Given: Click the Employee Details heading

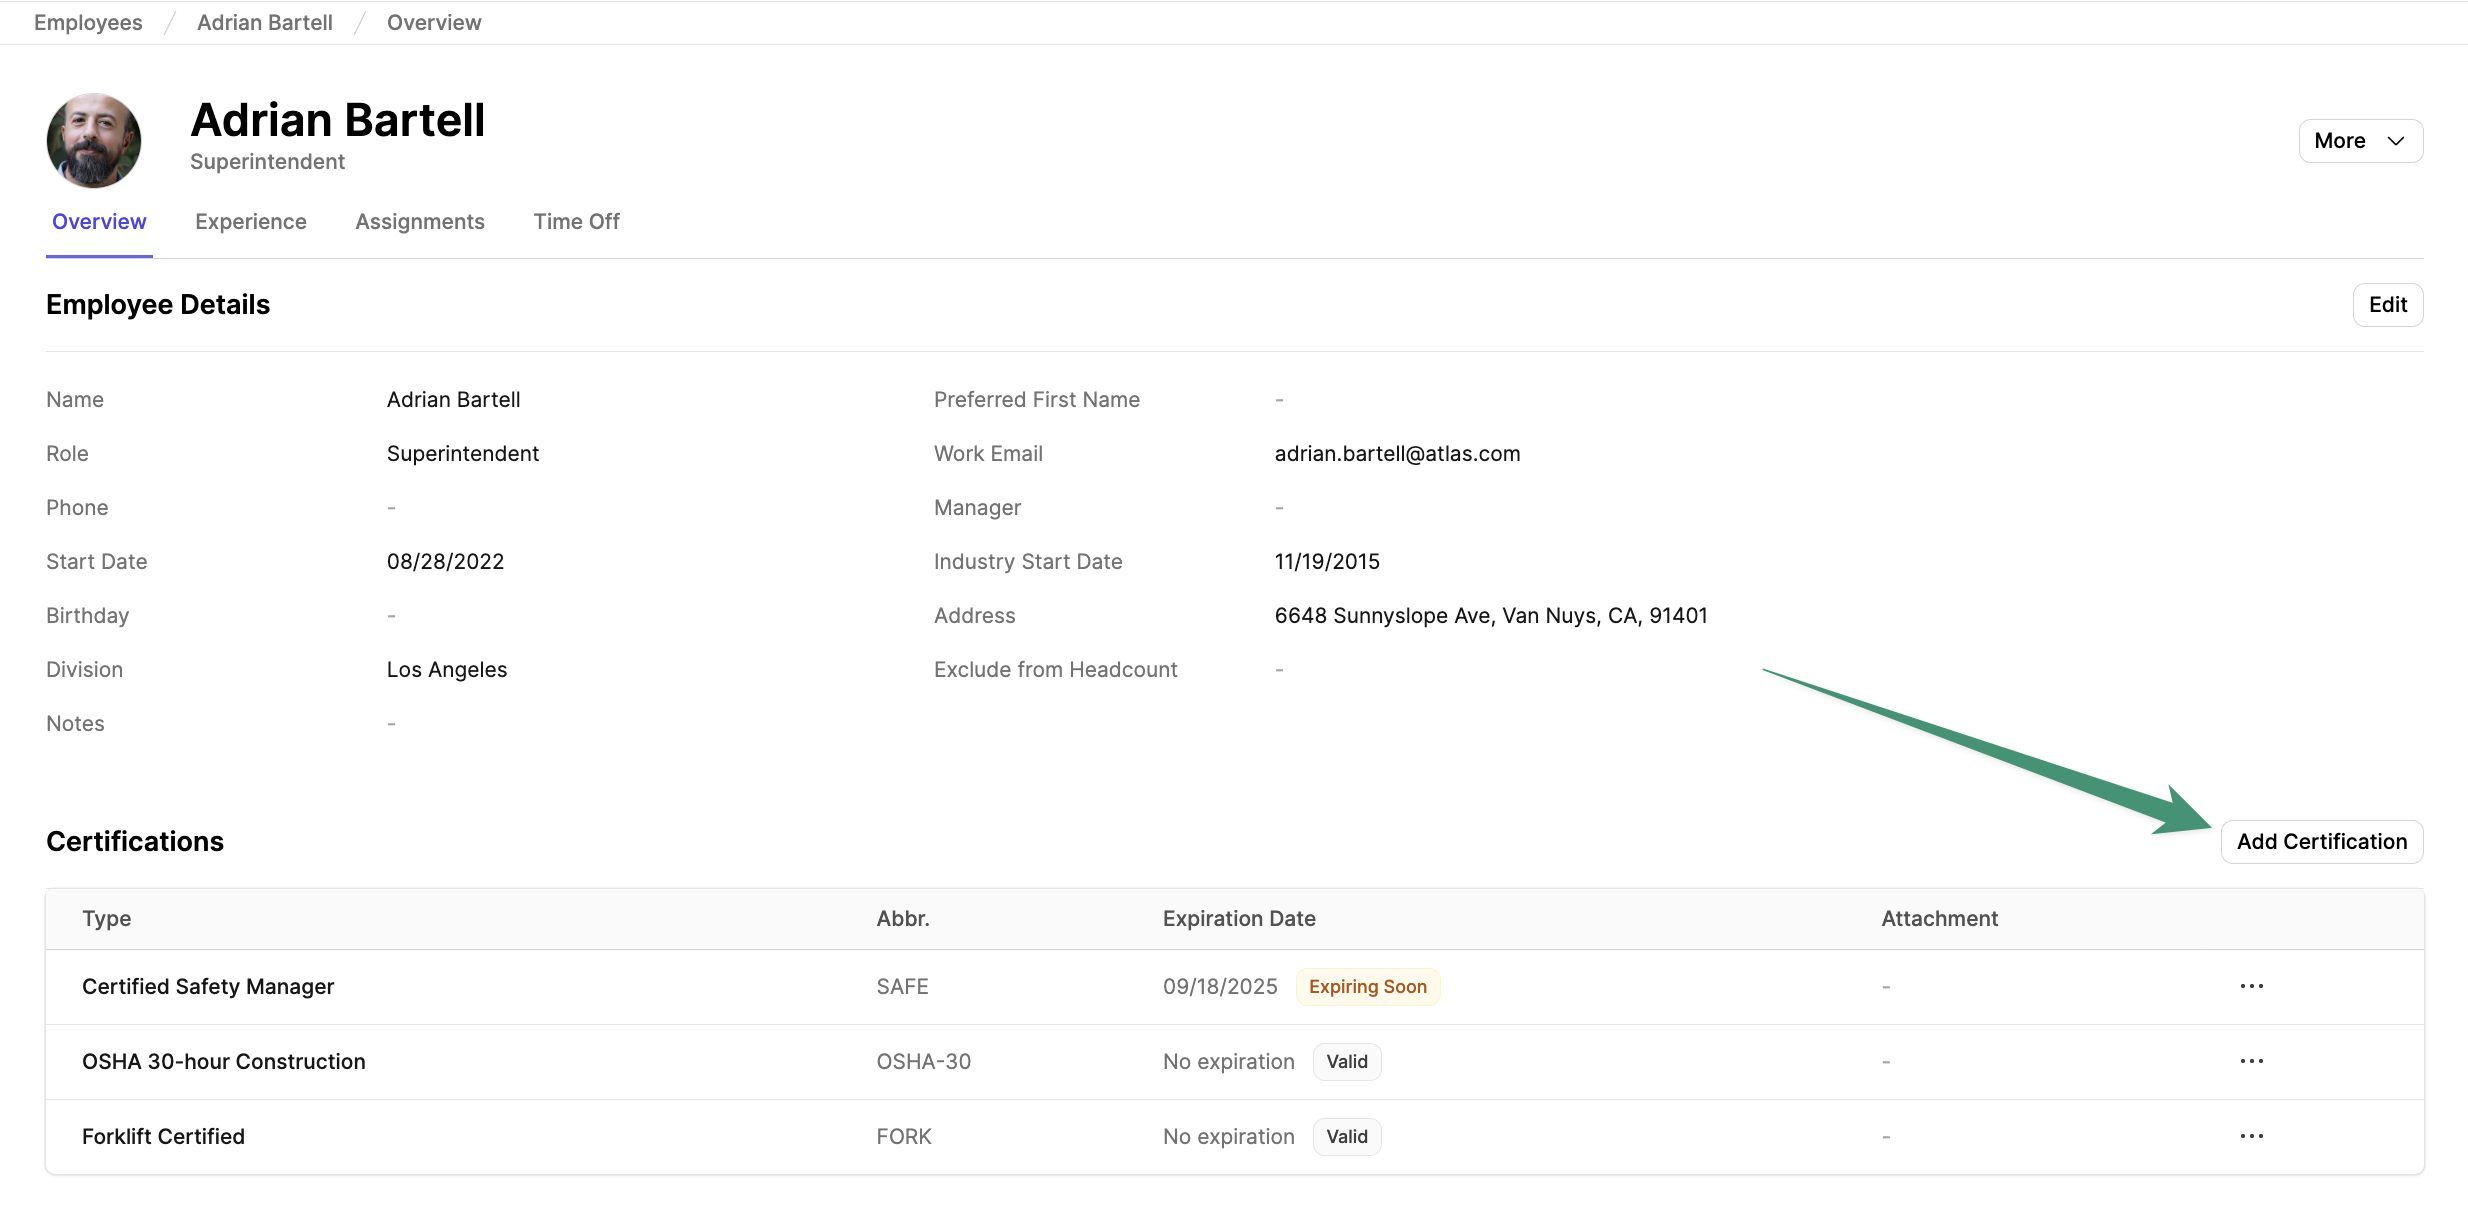Looking at the screenshot, I should (158, 305).
